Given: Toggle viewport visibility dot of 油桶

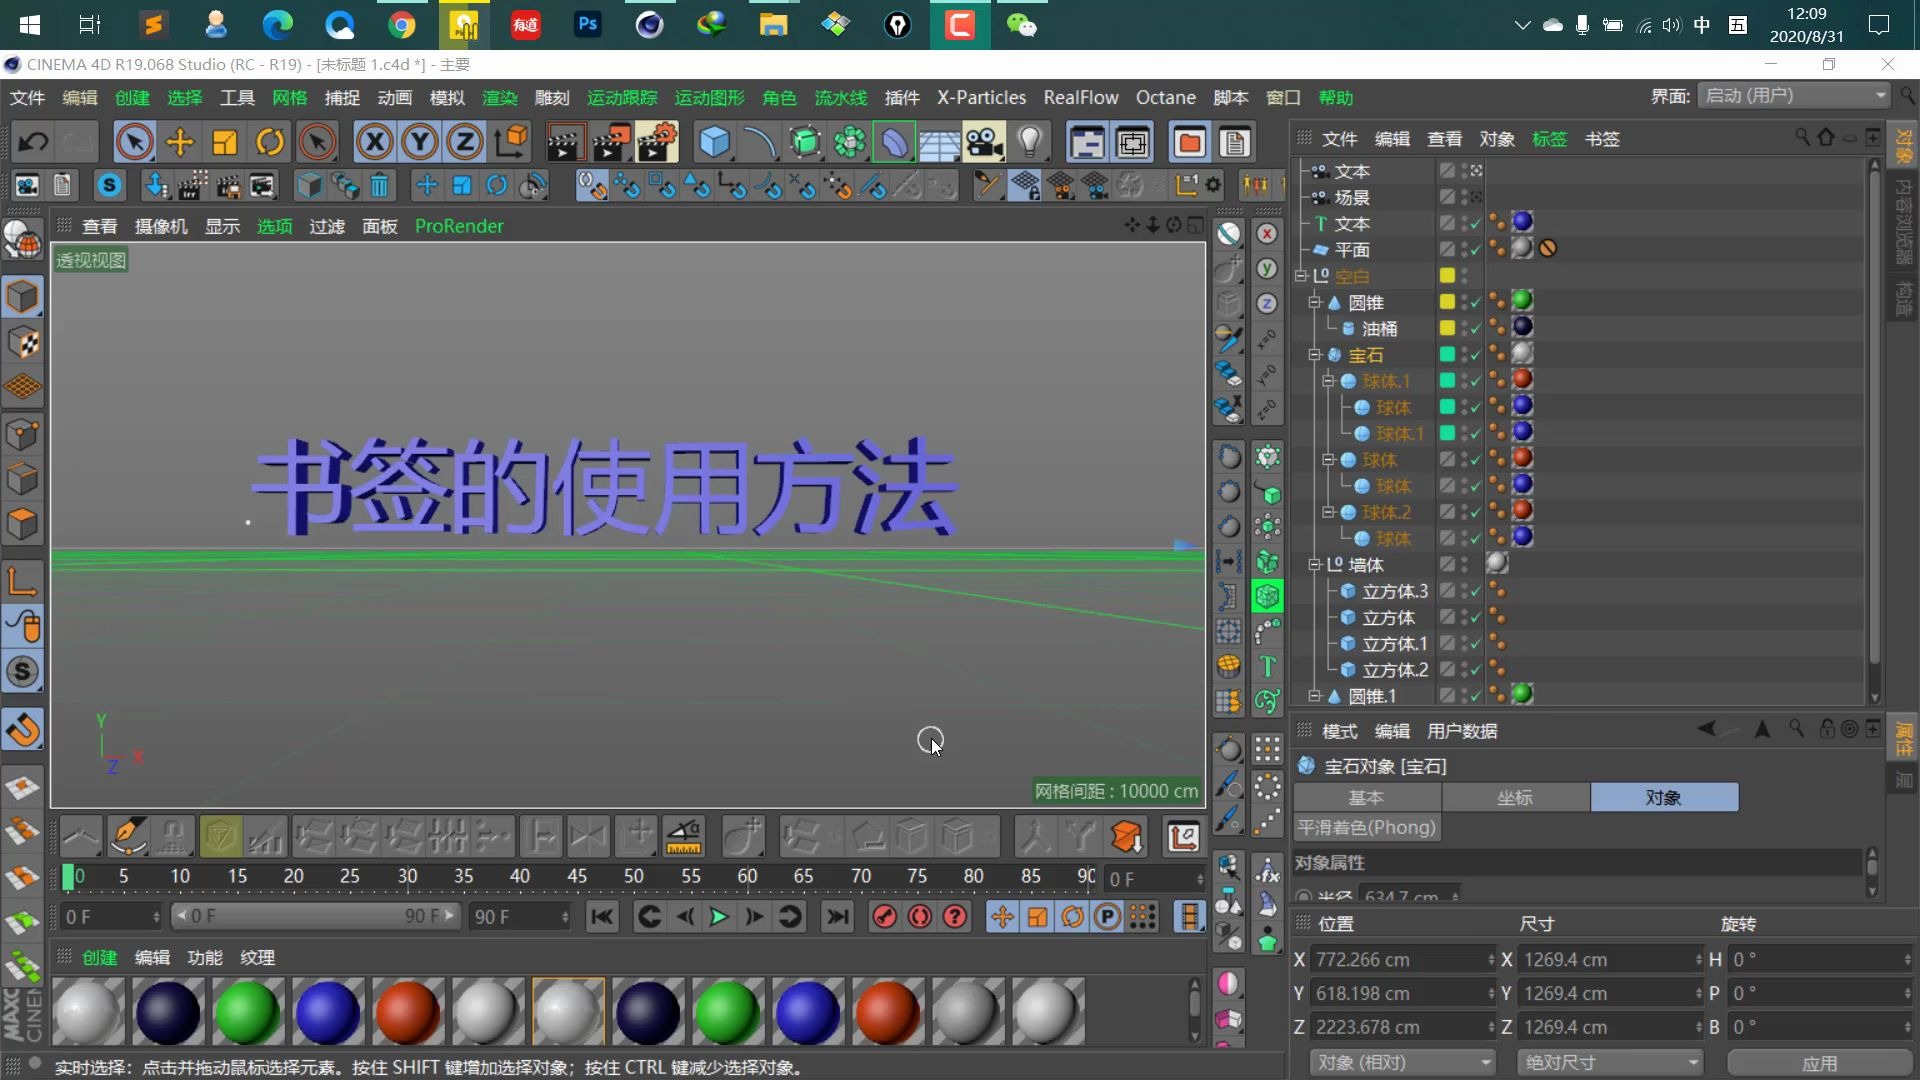Looking at the screenshot, I should click(x=1465, y=323).
